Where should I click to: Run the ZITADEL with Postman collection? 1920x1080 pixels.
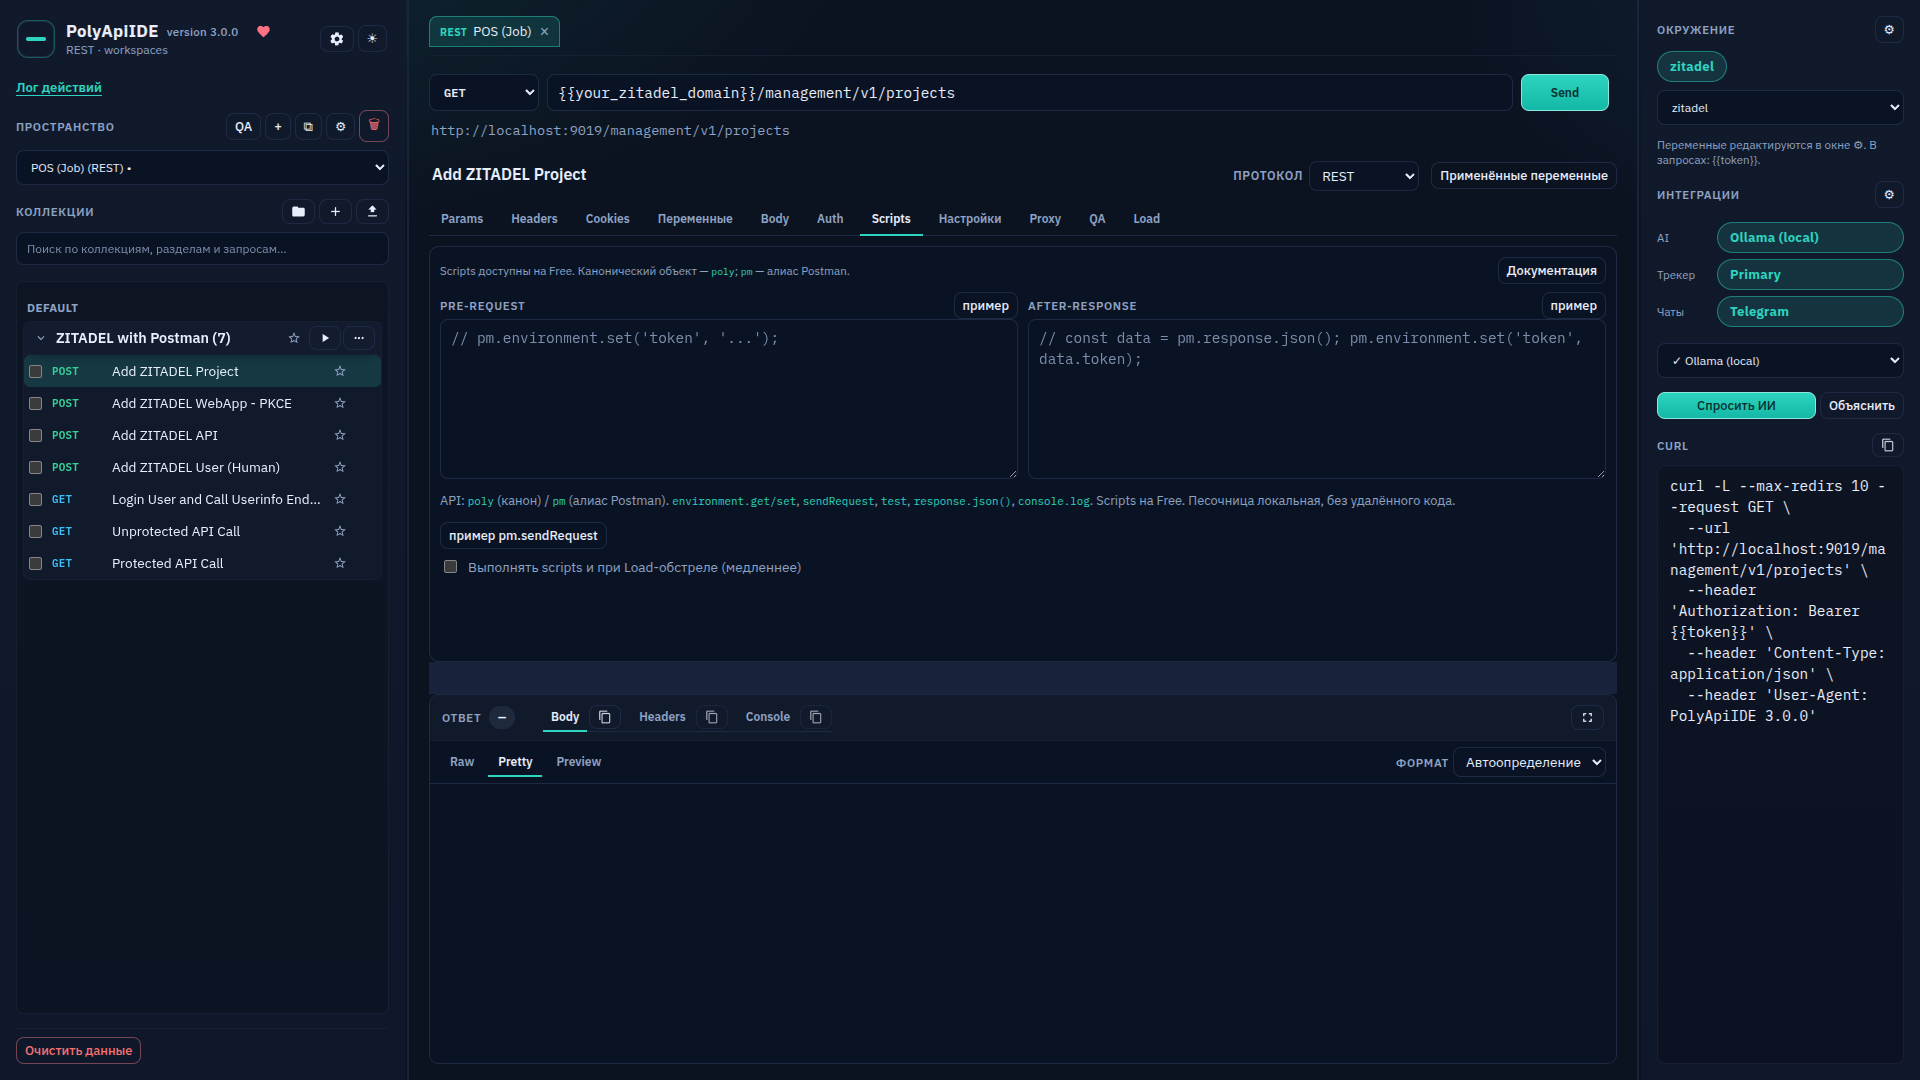click(x=325, y=338)
